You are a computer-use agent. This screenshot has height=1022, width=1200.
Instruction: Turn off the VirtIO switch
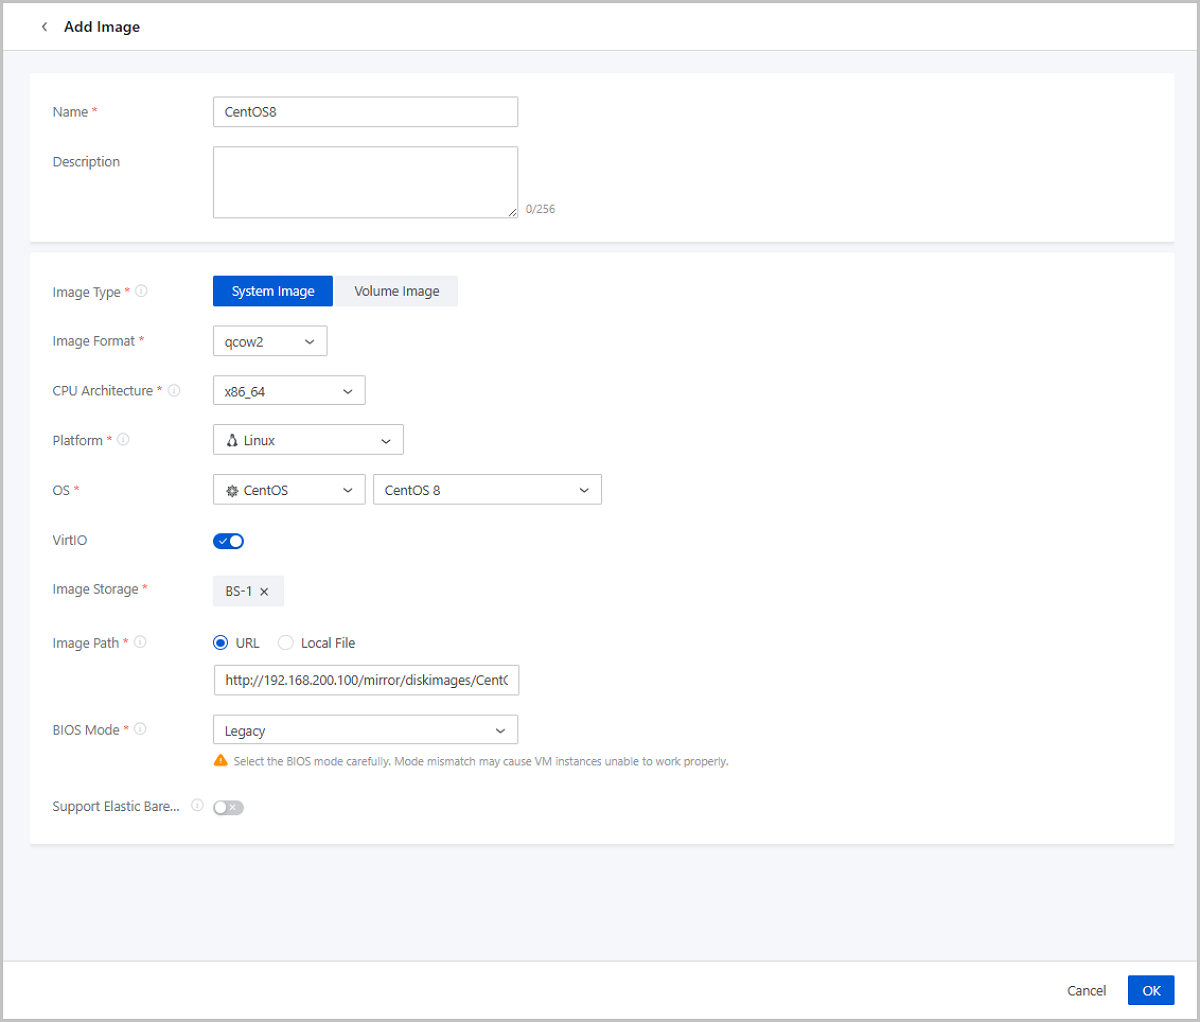[x=228, y=541]
